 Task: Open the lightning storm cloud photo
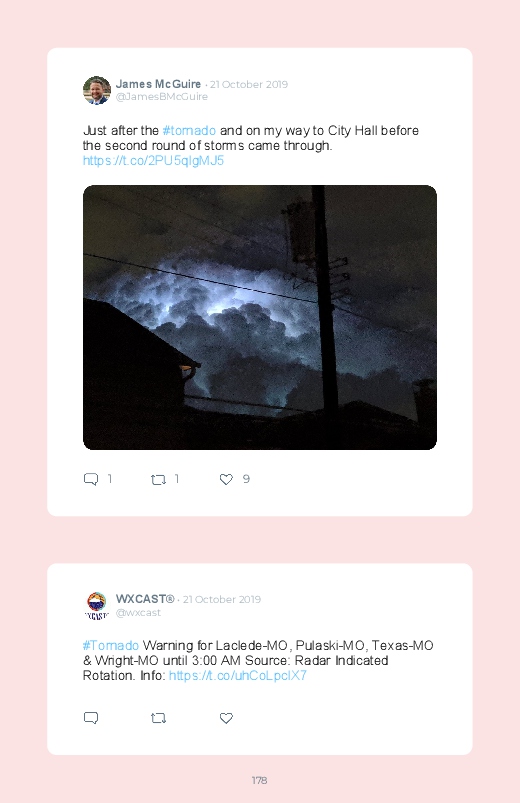click(x=260, y=318)
